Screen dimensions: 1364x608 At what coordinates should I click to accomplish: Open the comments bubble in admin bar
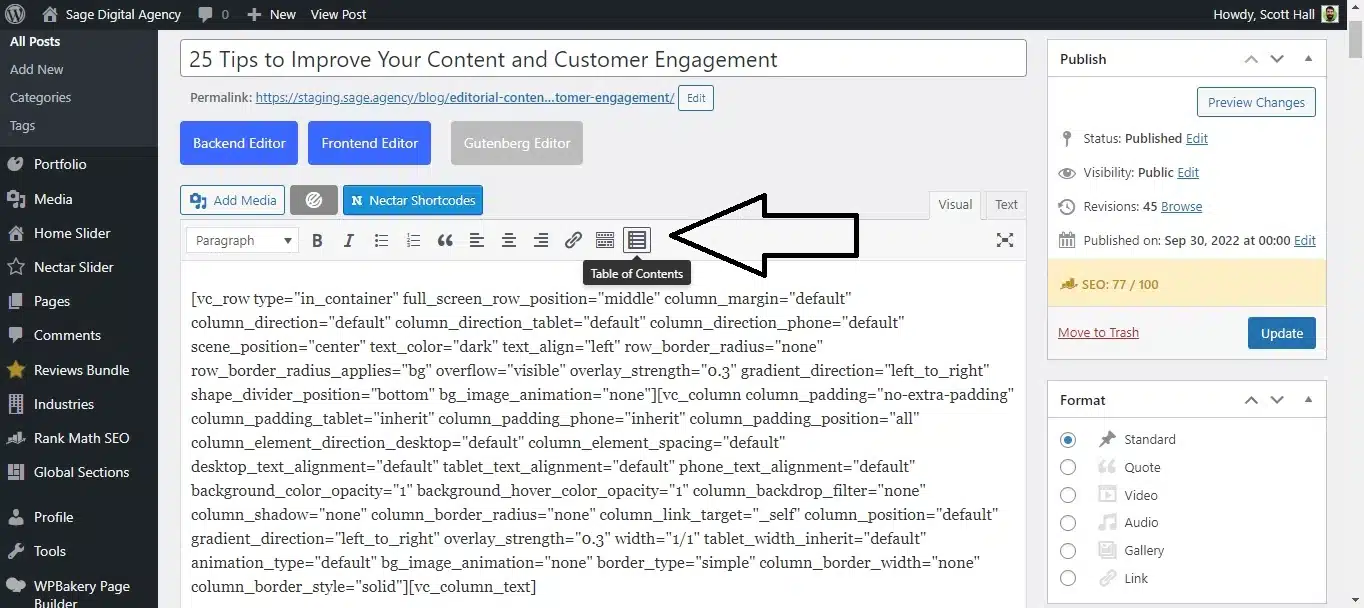[213, 14]
